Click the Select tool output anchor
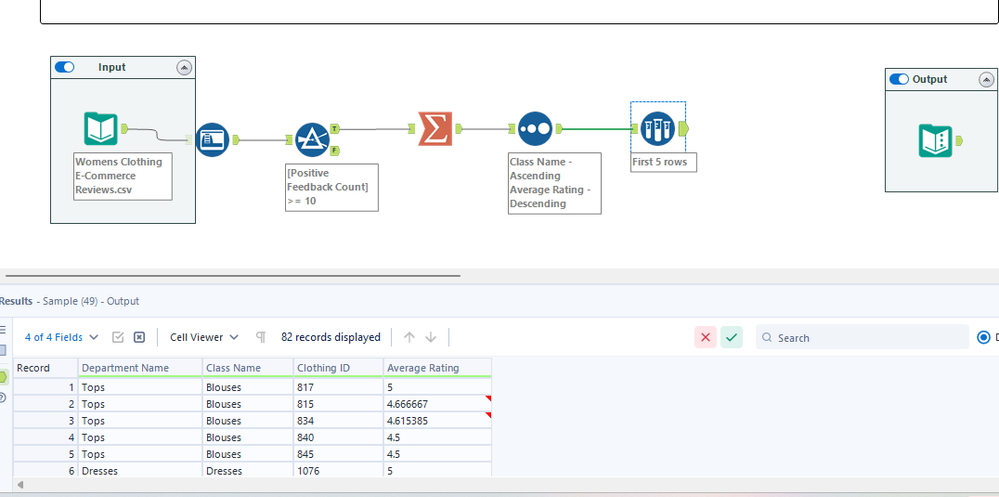This screenshot has height=497, width=999. [x=236, y=139]
